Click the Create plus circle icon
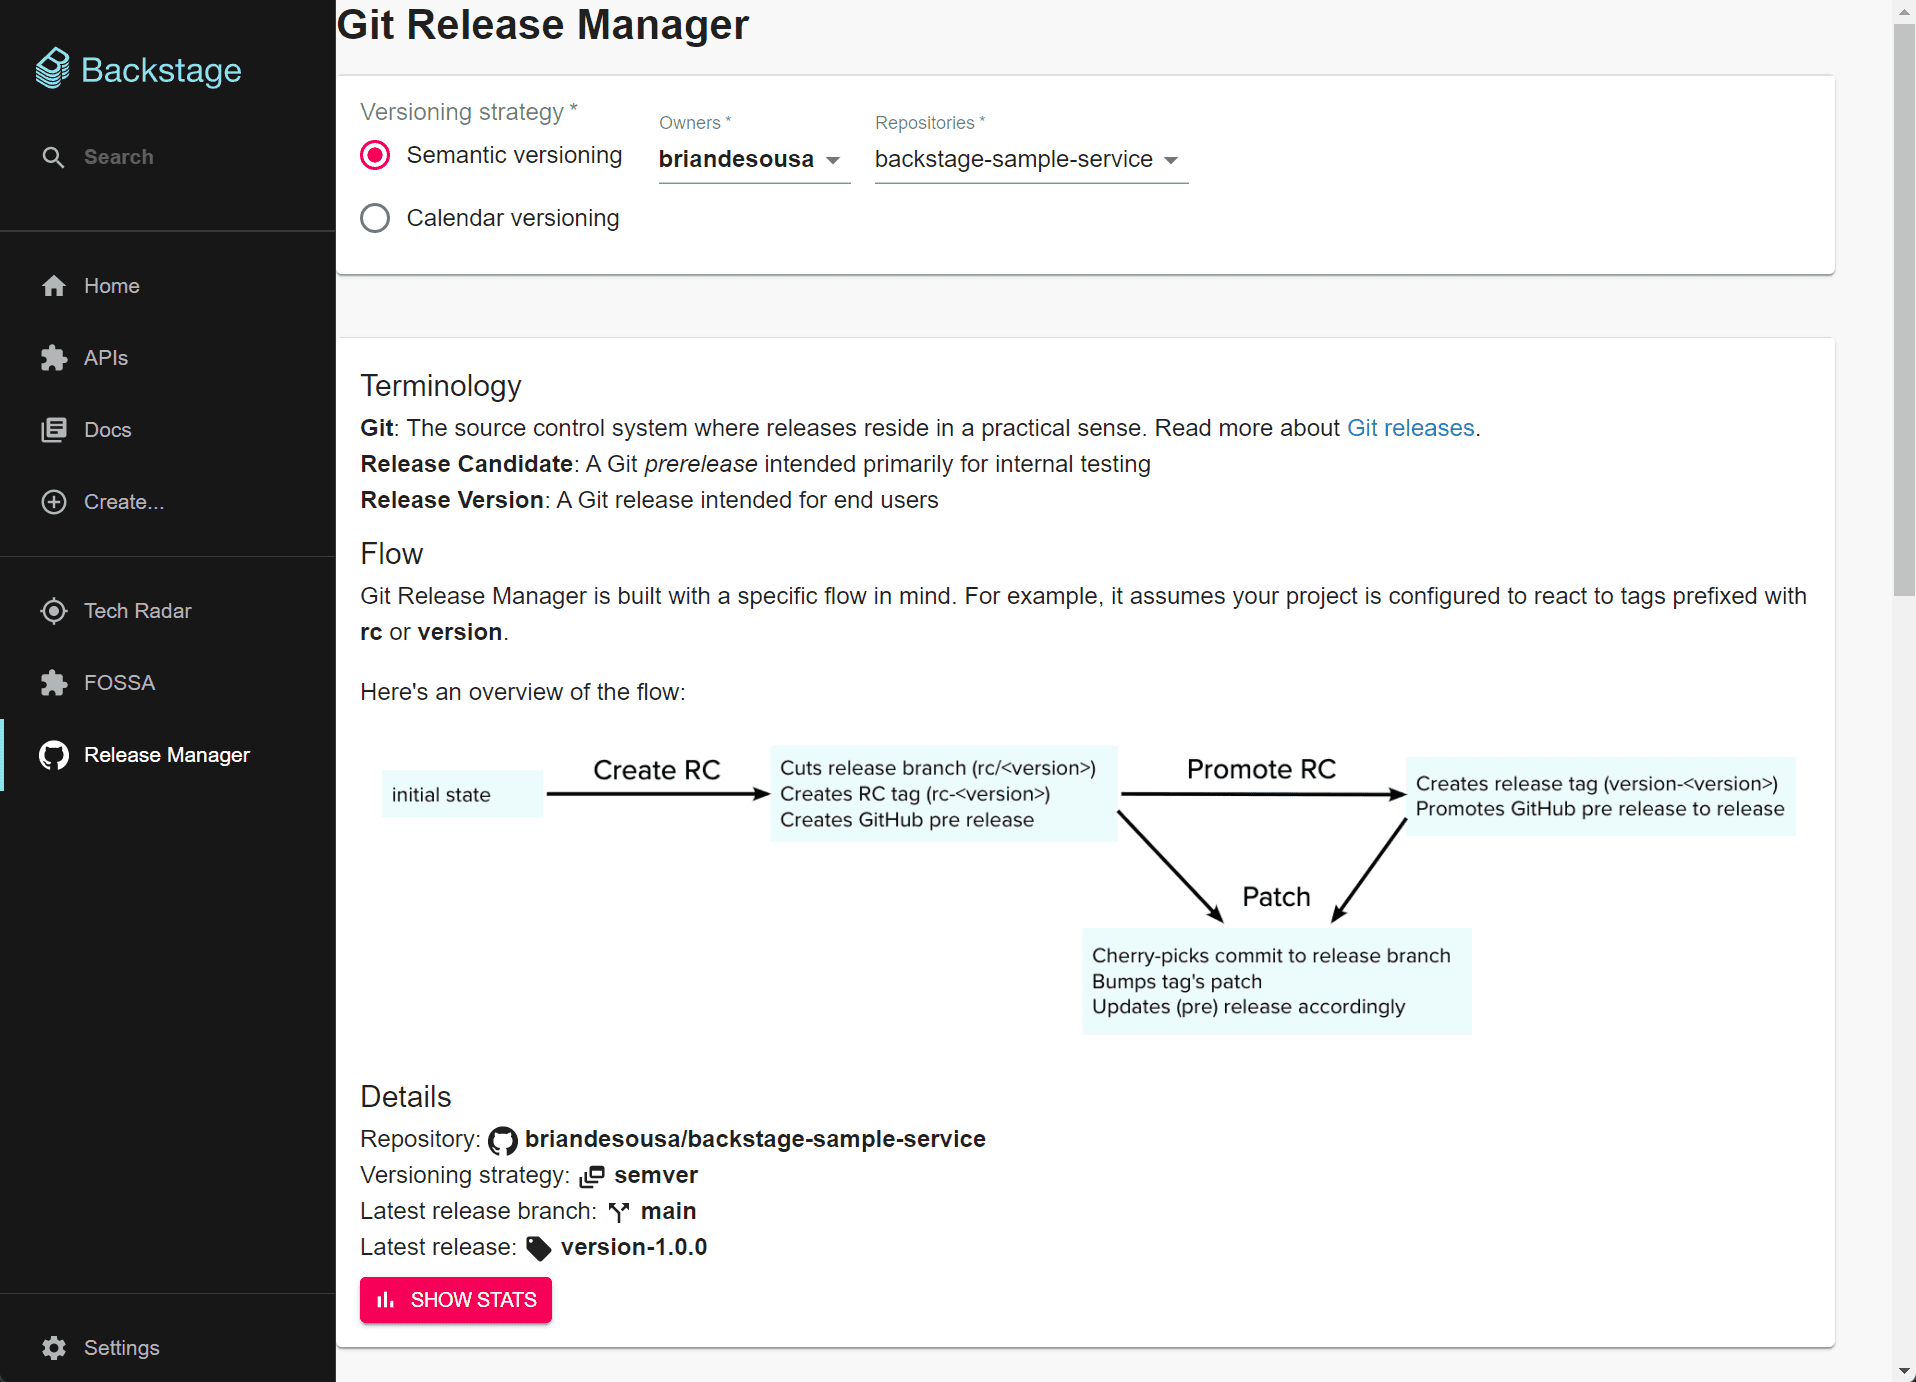Image resolution: width=1916 pixels, height=1382 pixels. tap(54, 502)
